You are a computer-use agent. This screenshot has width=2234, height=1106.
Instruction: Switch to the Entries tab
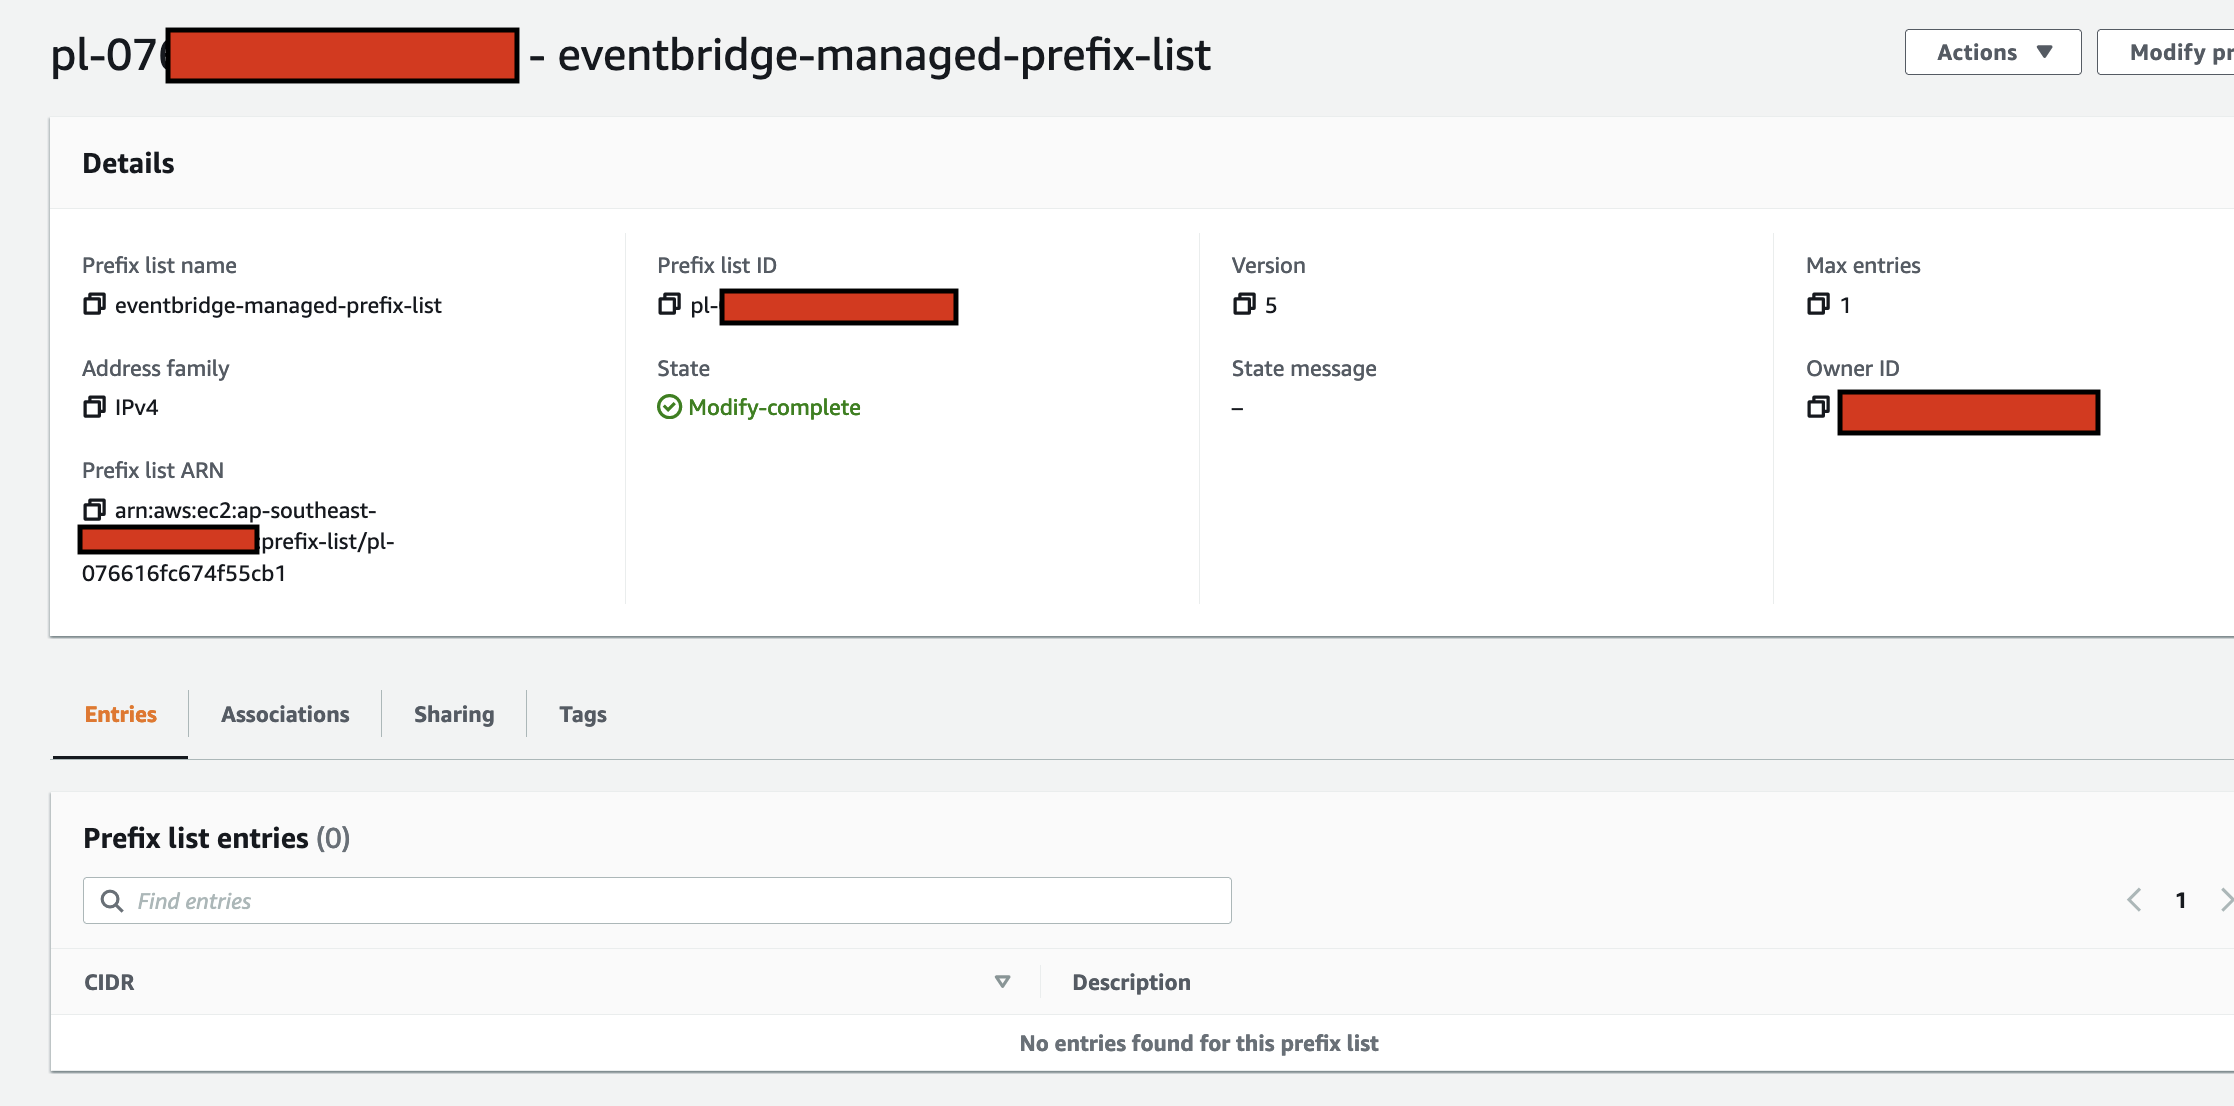point(120,714)
